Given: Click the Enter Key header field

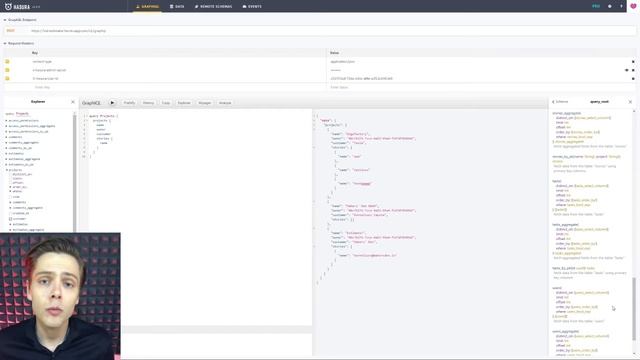Looking at the screenshot, I should [x=165, y=87].
